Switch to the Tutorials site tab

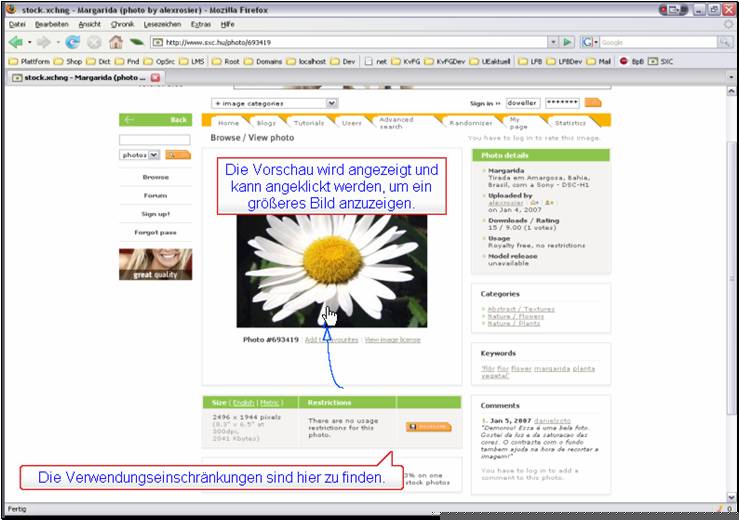(309, 123)
